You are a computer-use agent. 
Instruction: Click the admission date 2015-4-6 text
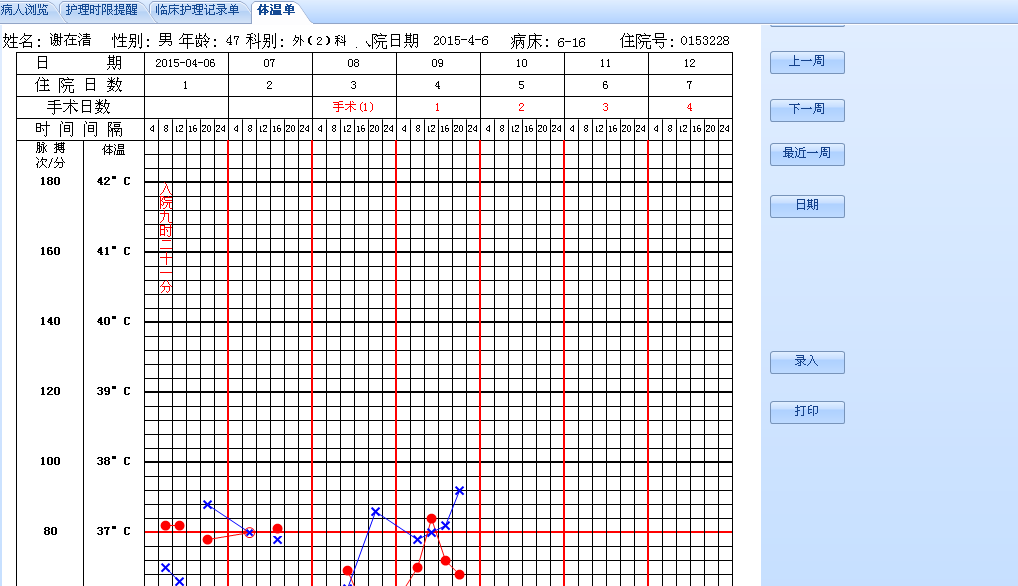(460, 41)
